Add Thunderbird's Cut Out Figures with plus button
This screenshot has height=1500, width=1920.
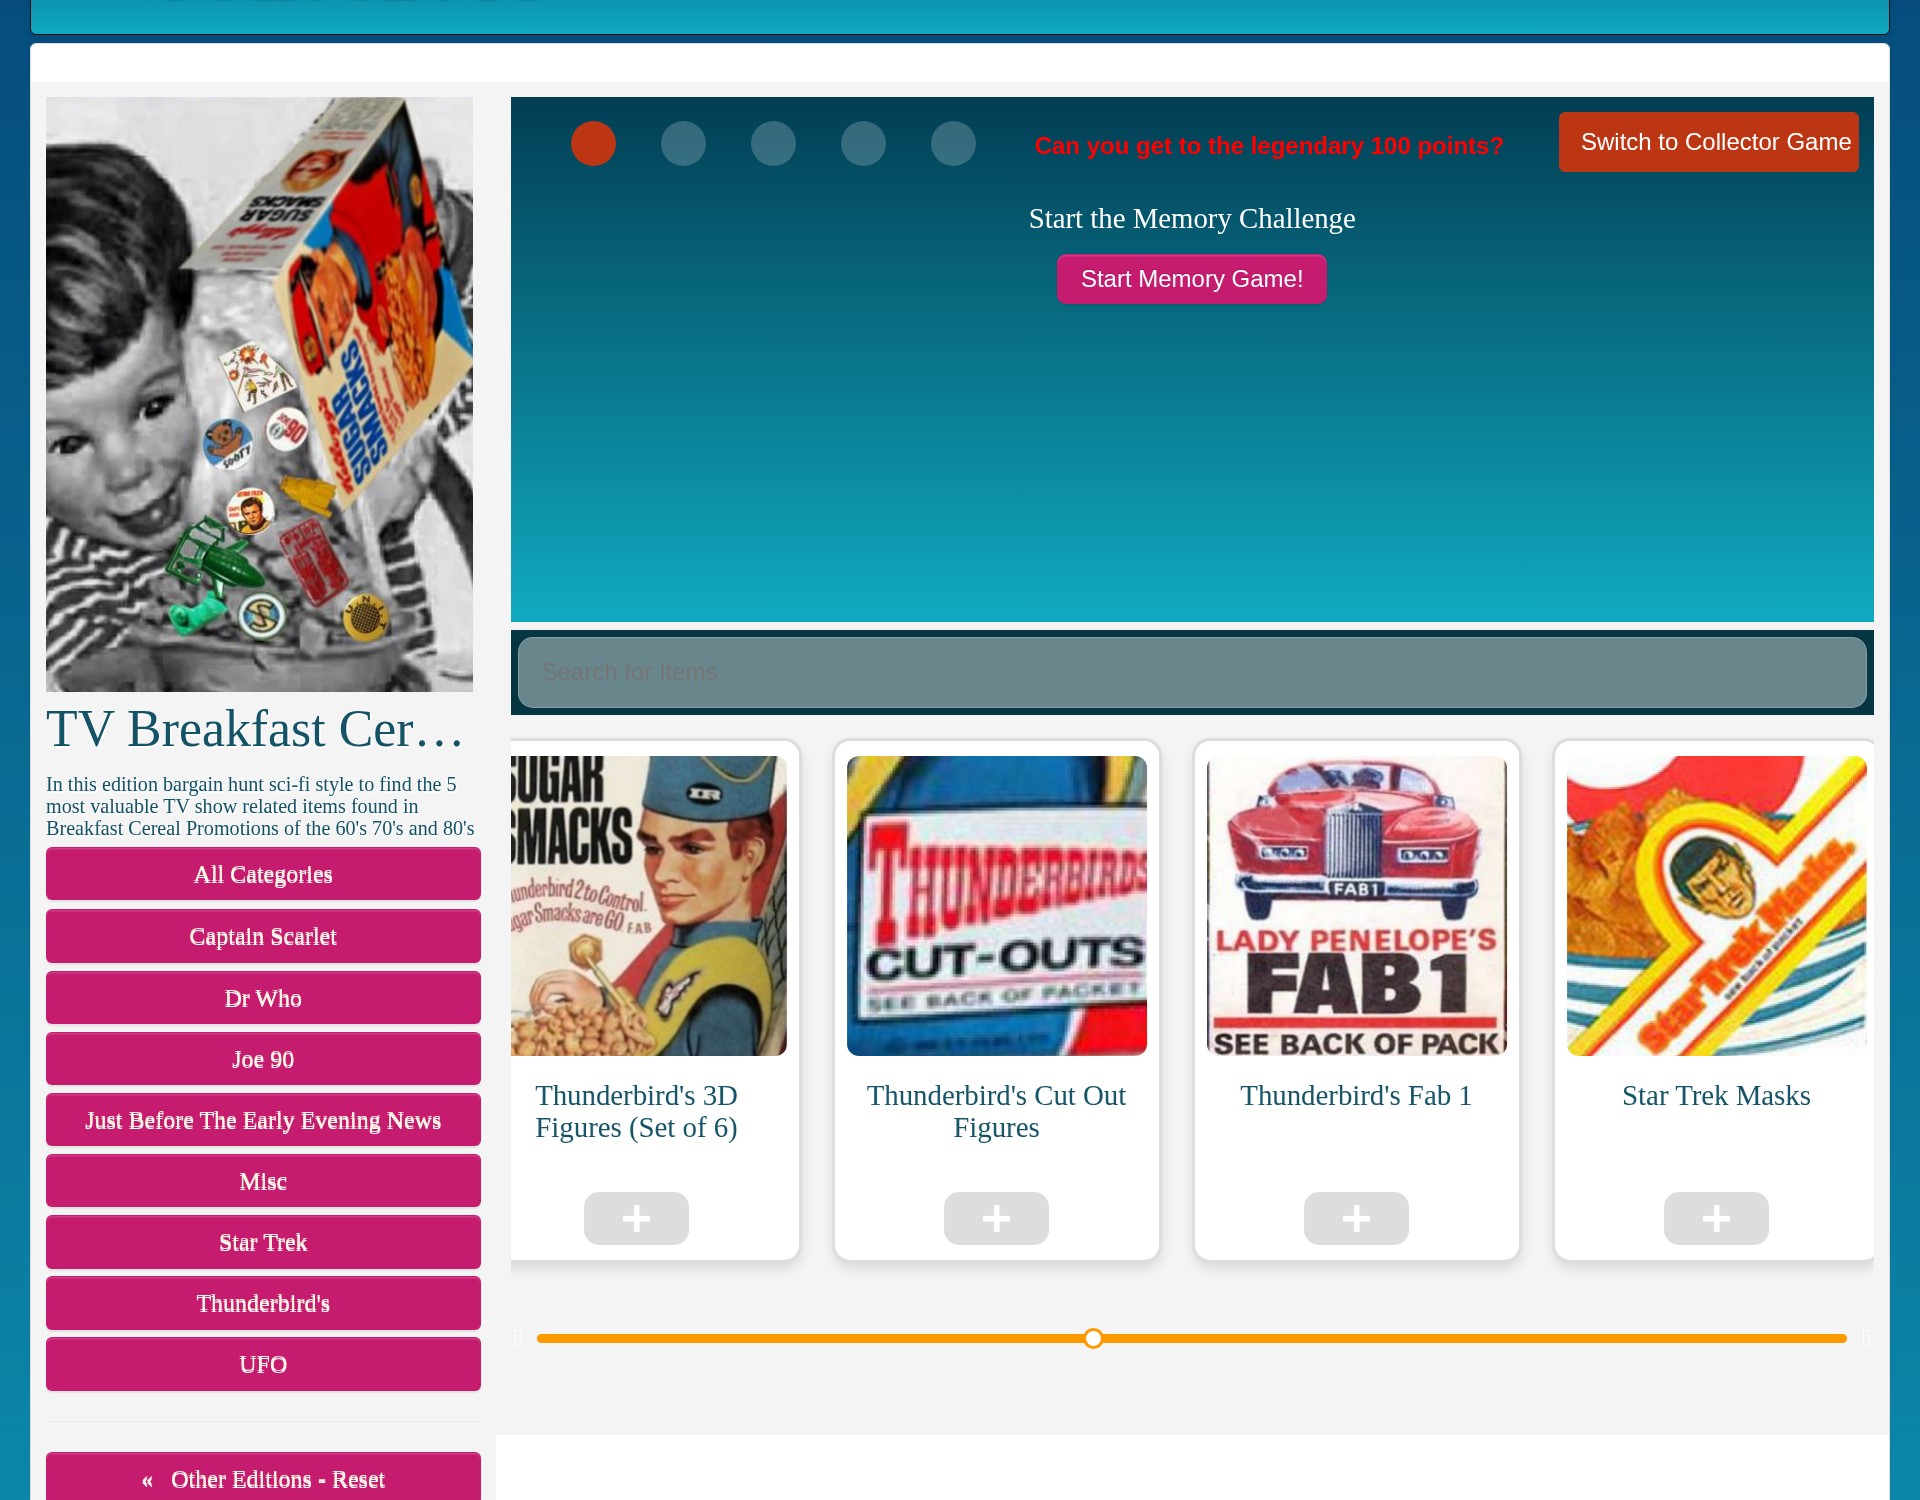996,1218
